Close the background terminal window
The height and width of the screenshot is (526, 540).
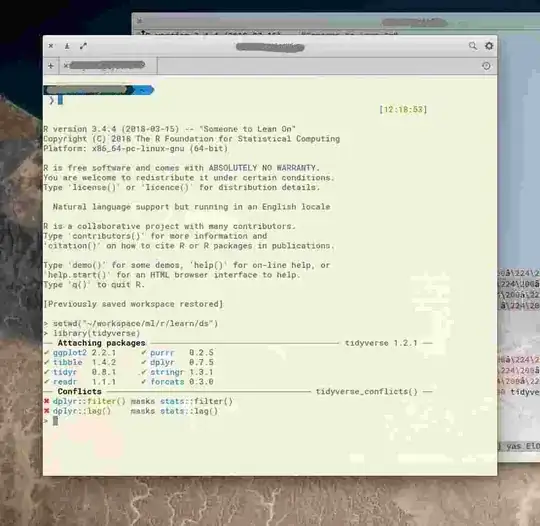[139, 21]
